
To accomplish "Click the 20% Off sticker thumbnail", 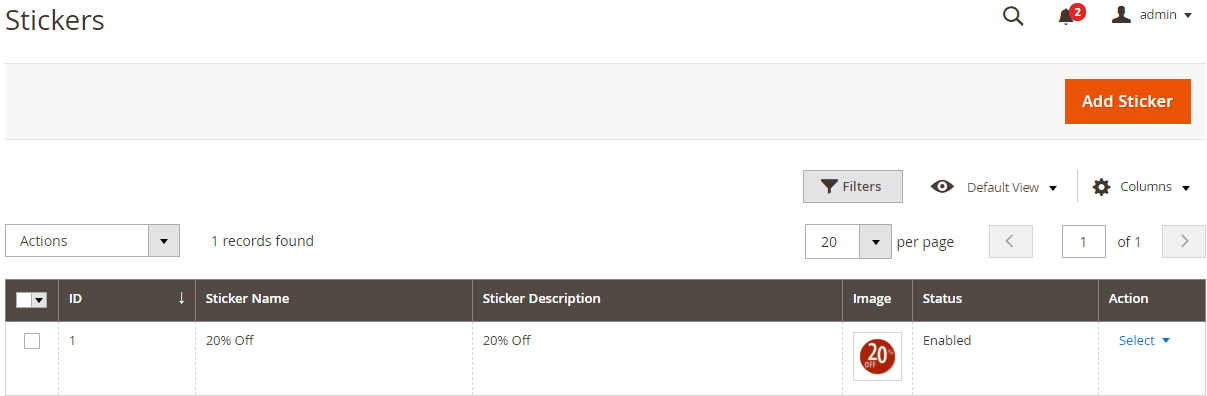I will [877, 356].
